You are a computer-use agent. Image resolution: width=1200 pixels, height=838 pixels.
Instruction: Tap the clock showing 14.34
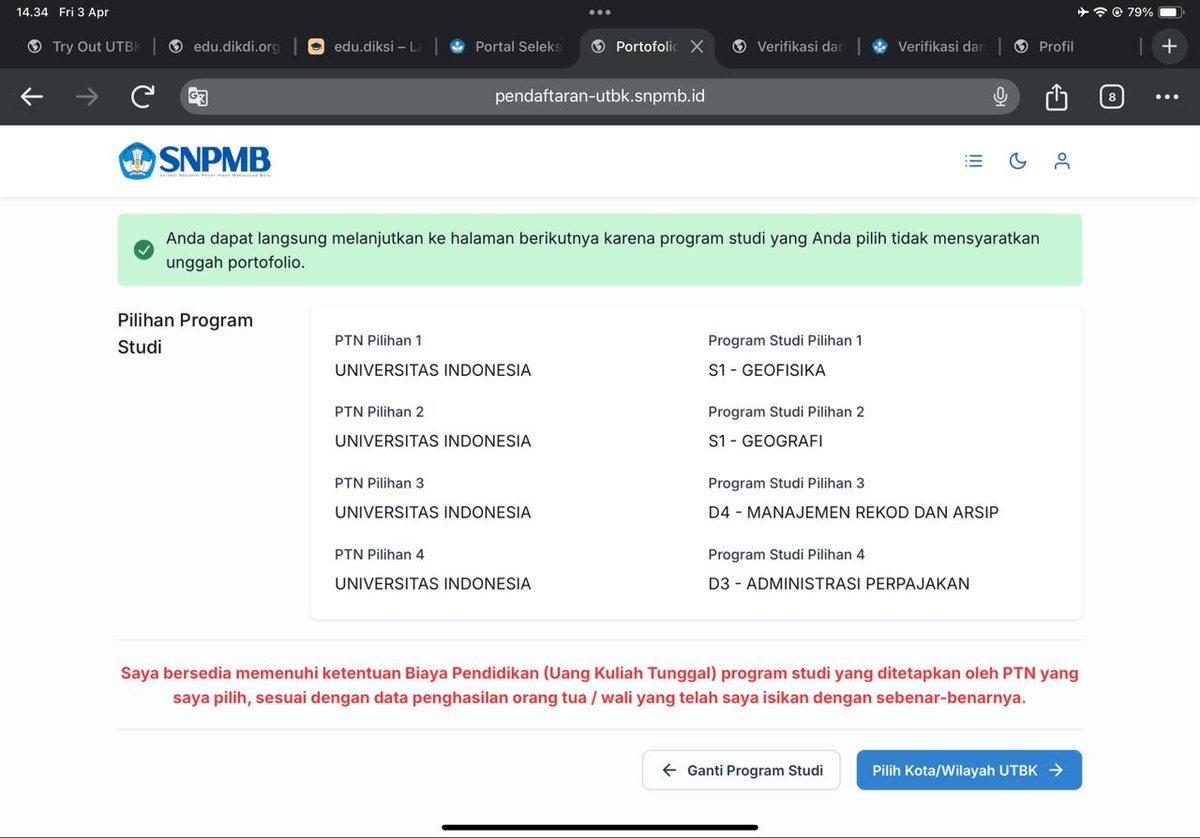coord(32,12)
